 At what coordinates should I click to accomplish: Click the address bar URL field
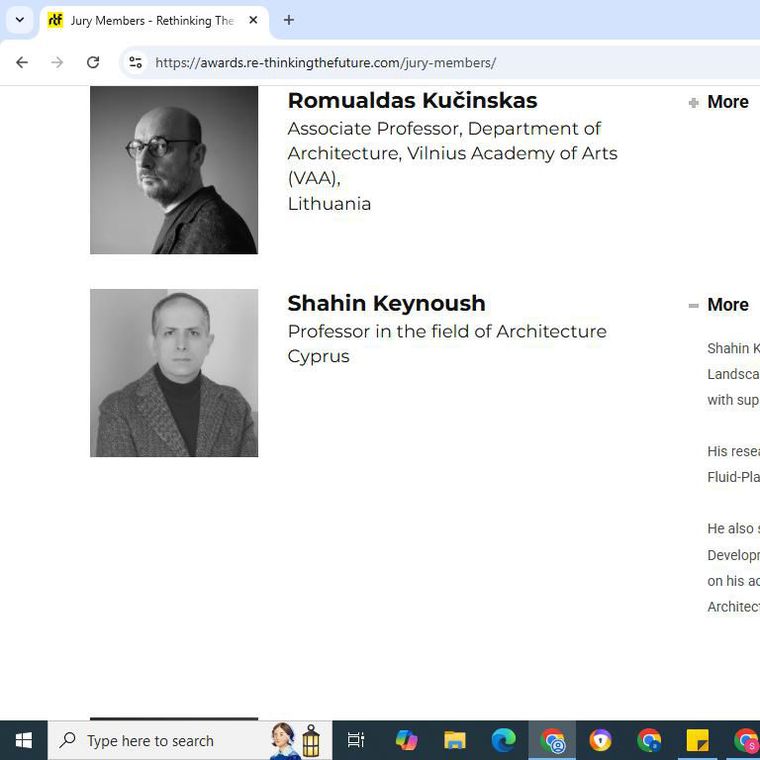point(400,62)
